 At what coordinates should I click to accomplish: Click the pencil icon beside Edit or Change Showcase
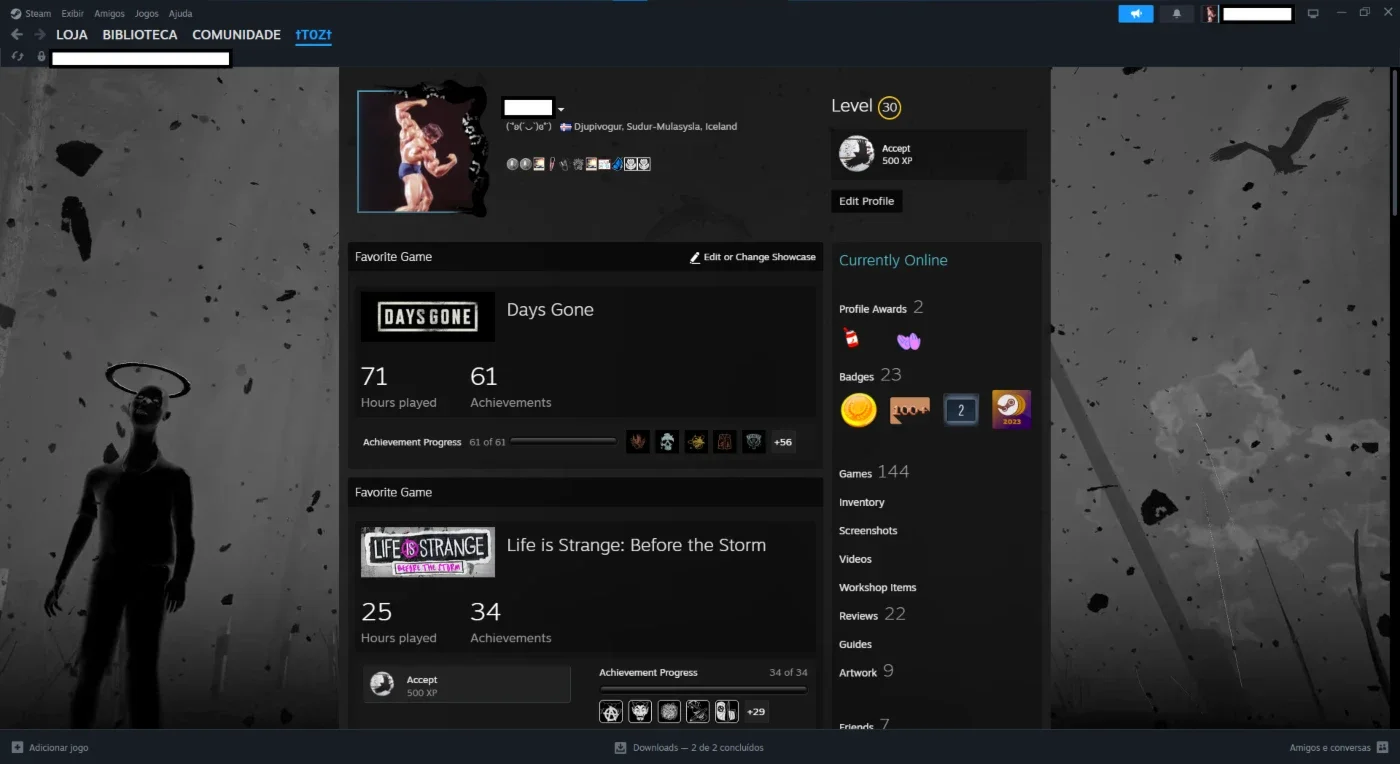[x=695, y=257]
